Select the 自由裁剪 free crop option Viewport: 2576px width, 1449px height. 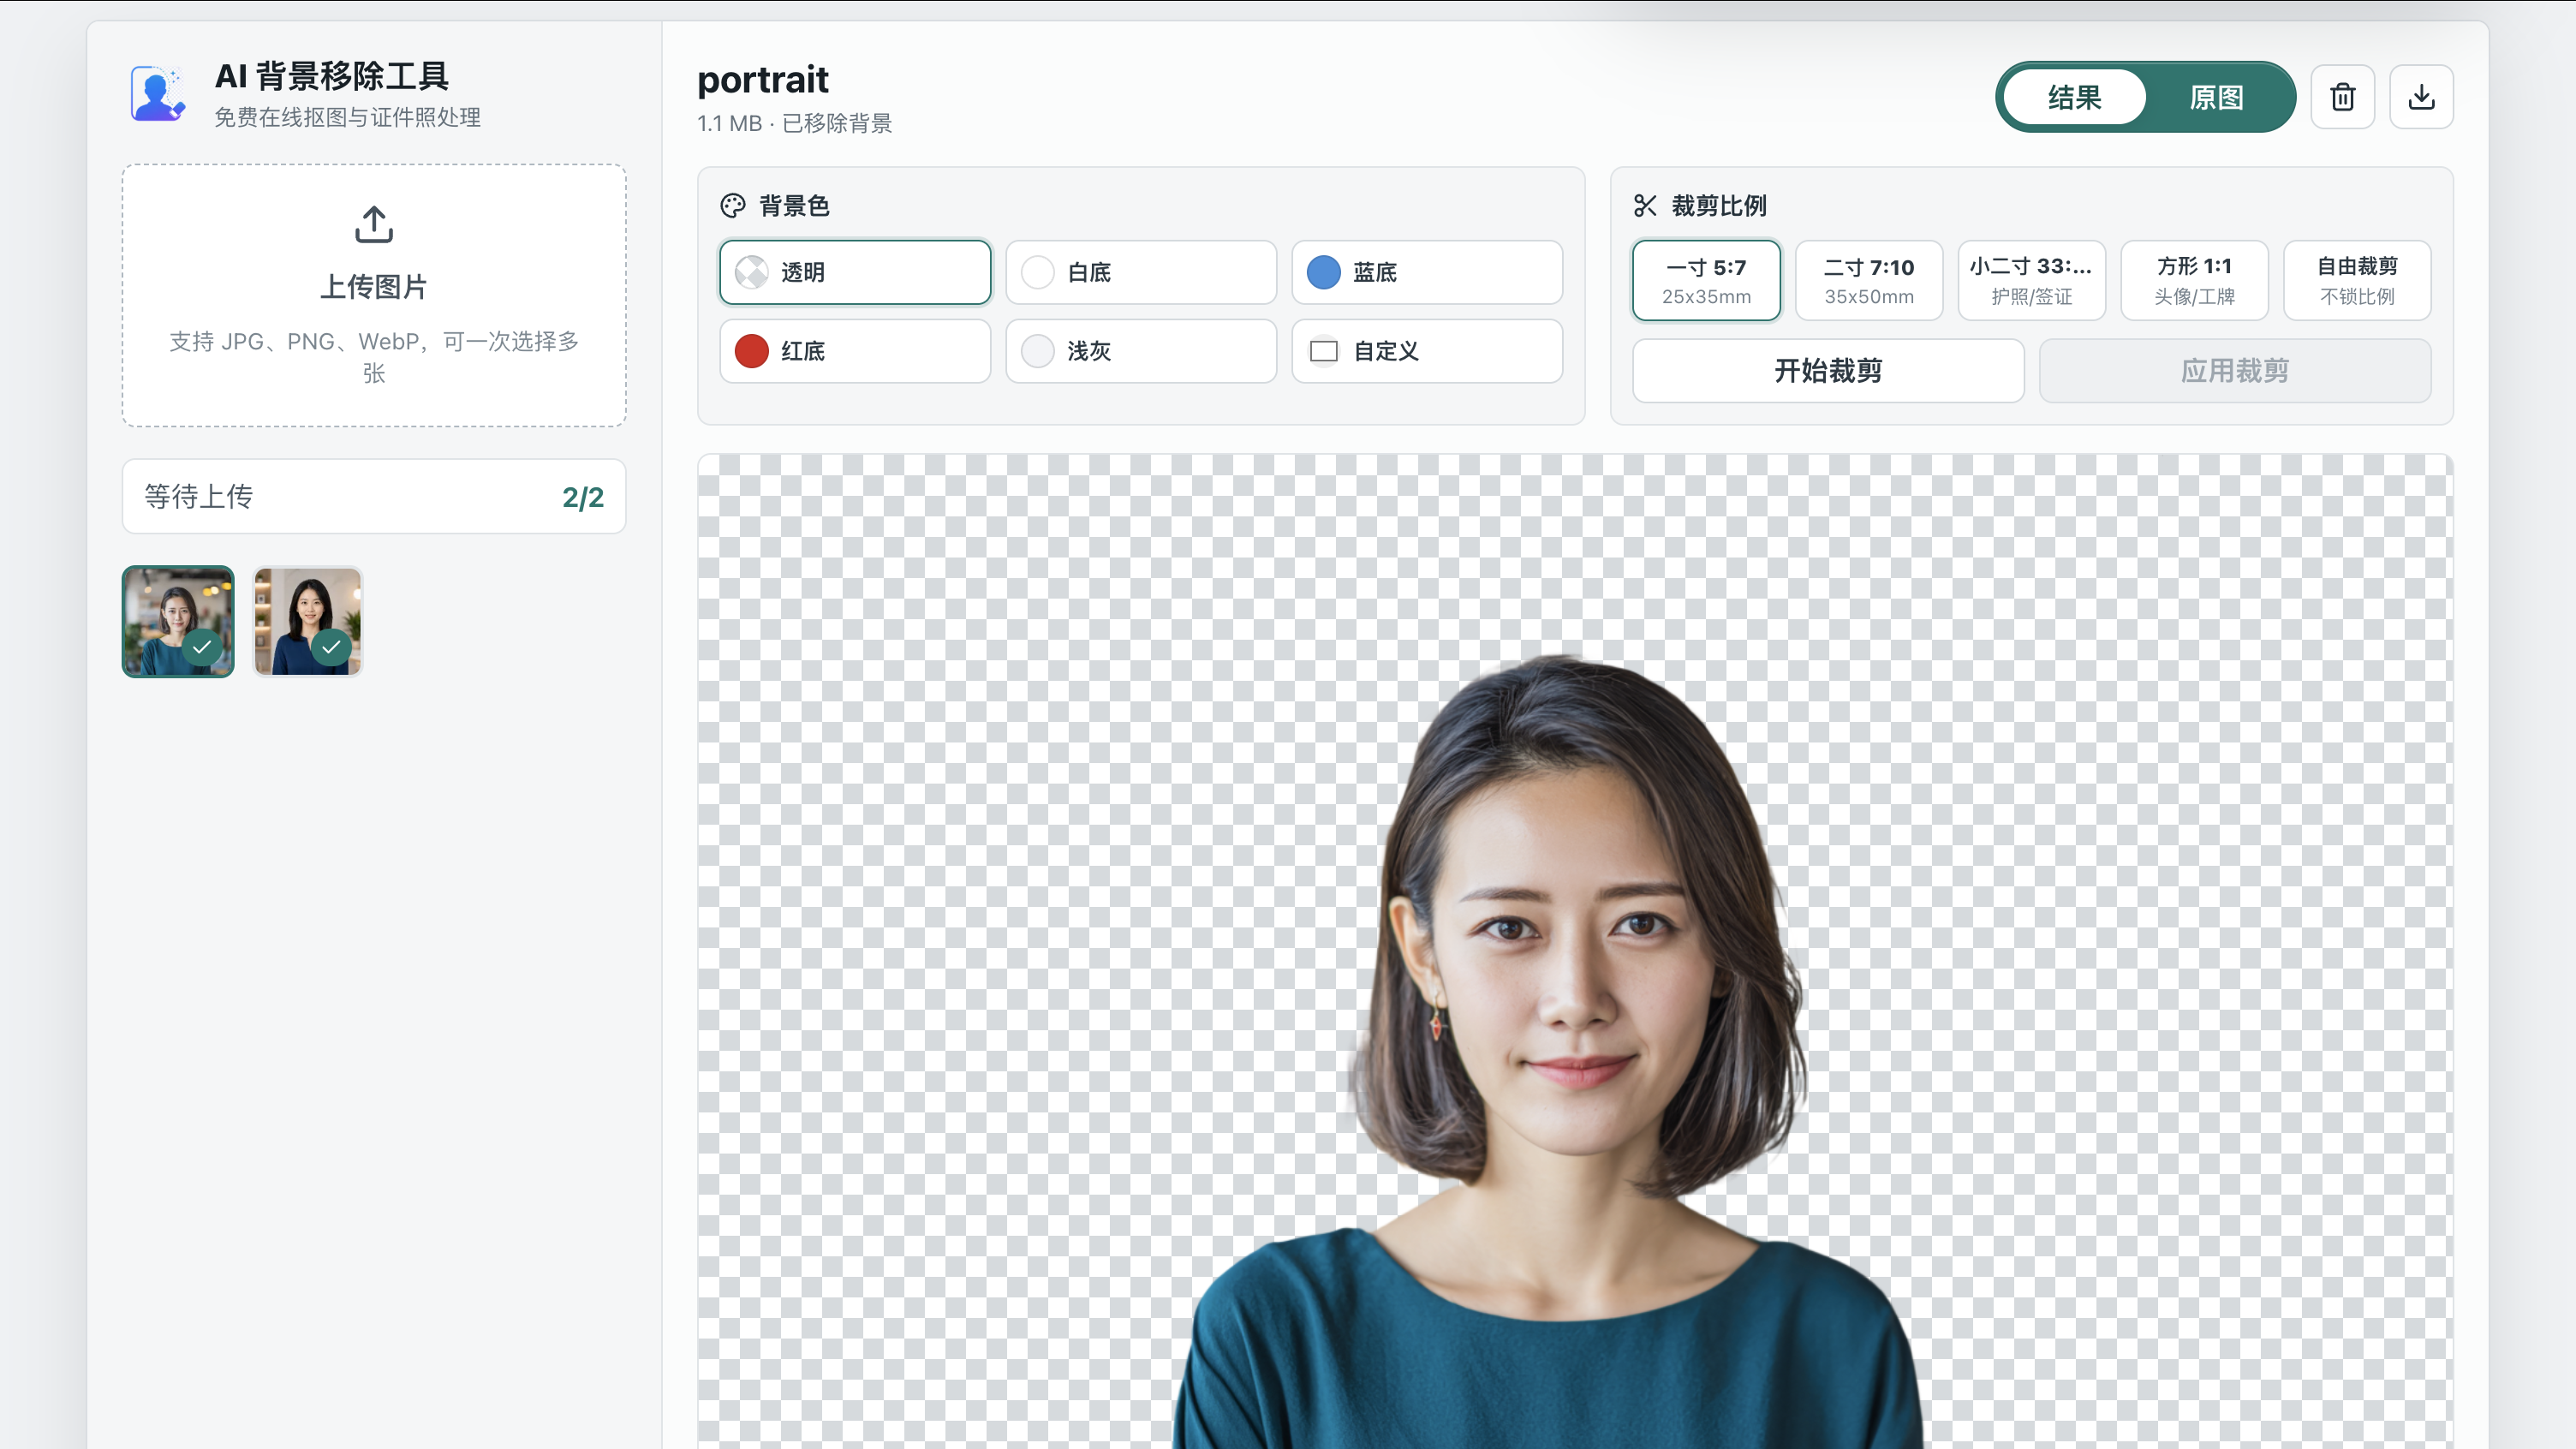(2357, 280)
